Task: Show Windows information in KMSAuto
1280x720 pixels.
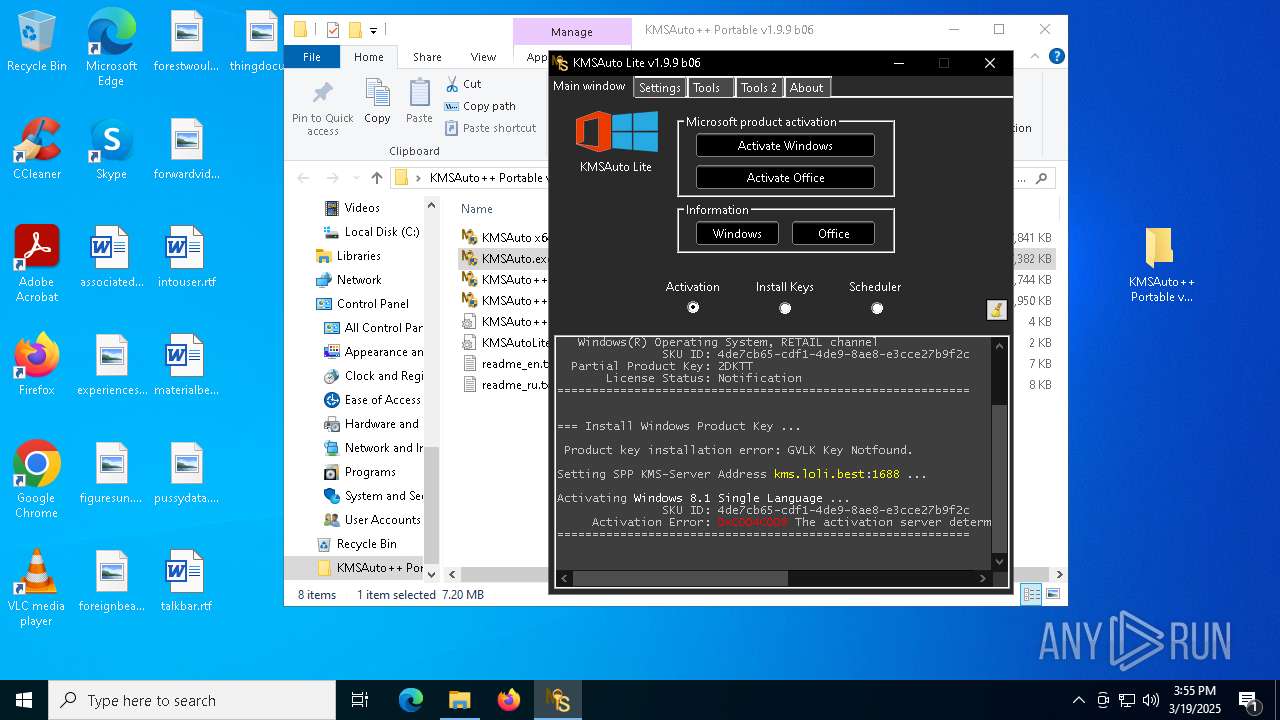Action: 737,233
